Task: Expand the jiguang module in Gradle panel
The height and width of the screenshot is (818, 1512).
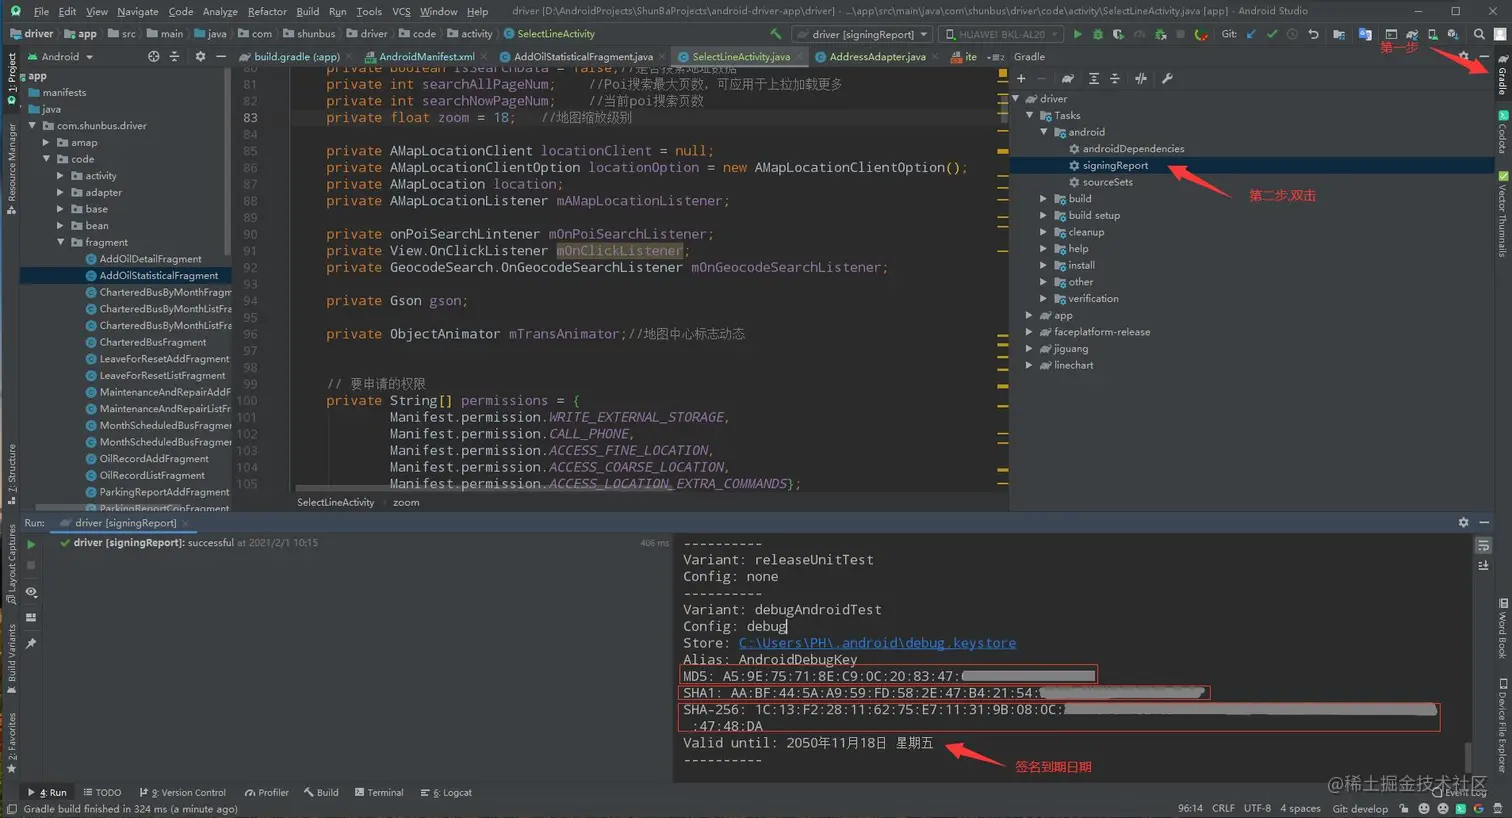Action: pos(1029,349)
